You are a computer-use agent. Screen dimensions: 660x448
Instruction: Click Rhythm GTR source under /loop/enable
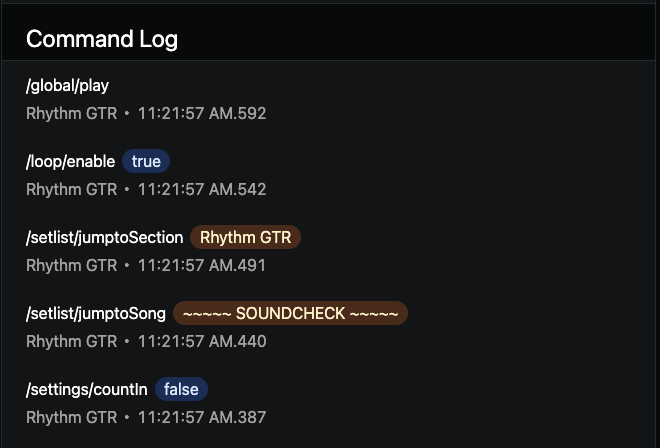72,189
